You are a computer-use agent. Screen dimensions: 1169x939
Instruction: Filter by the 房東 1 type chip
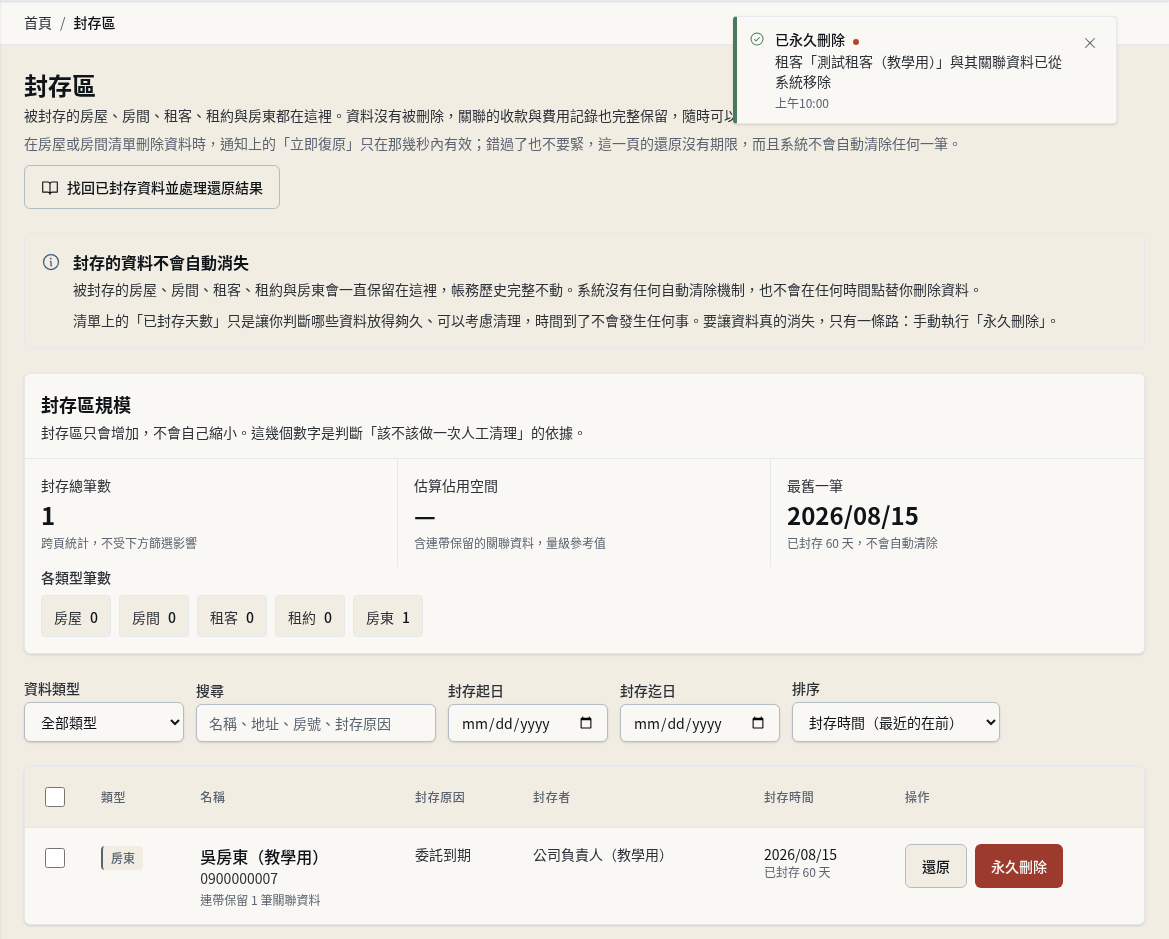(388, 616)
